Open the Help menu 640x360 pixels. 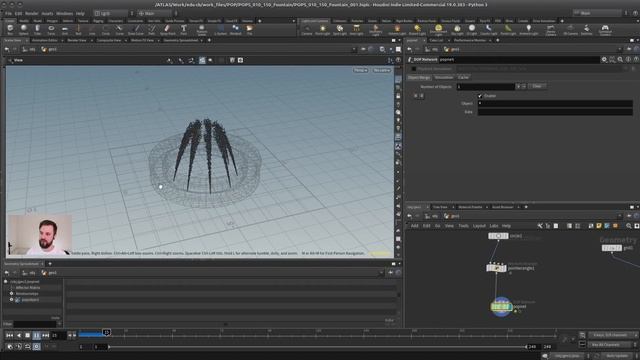click(80, 13)
